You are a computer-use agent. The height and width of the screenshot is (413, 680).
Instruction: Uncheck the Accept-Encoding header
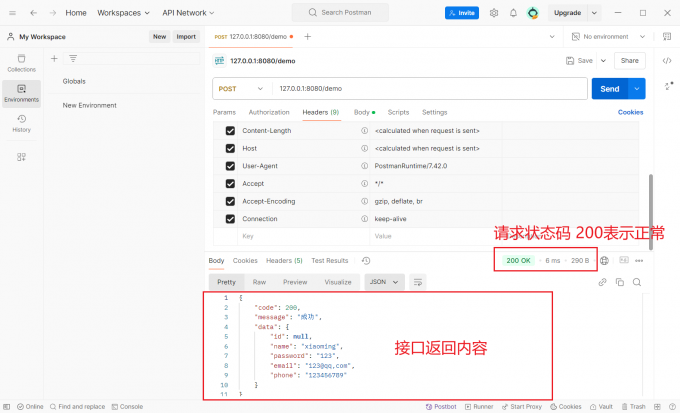[x=230, y=201]
